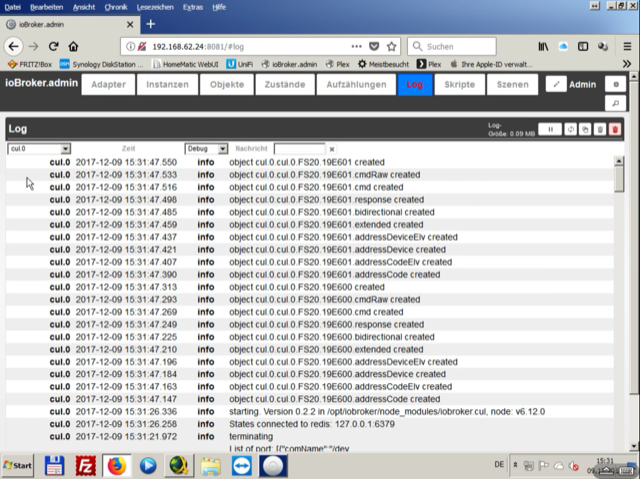Open the page actions three-dot menu
This screenshot has height=479, width=640.
(356, 47)
